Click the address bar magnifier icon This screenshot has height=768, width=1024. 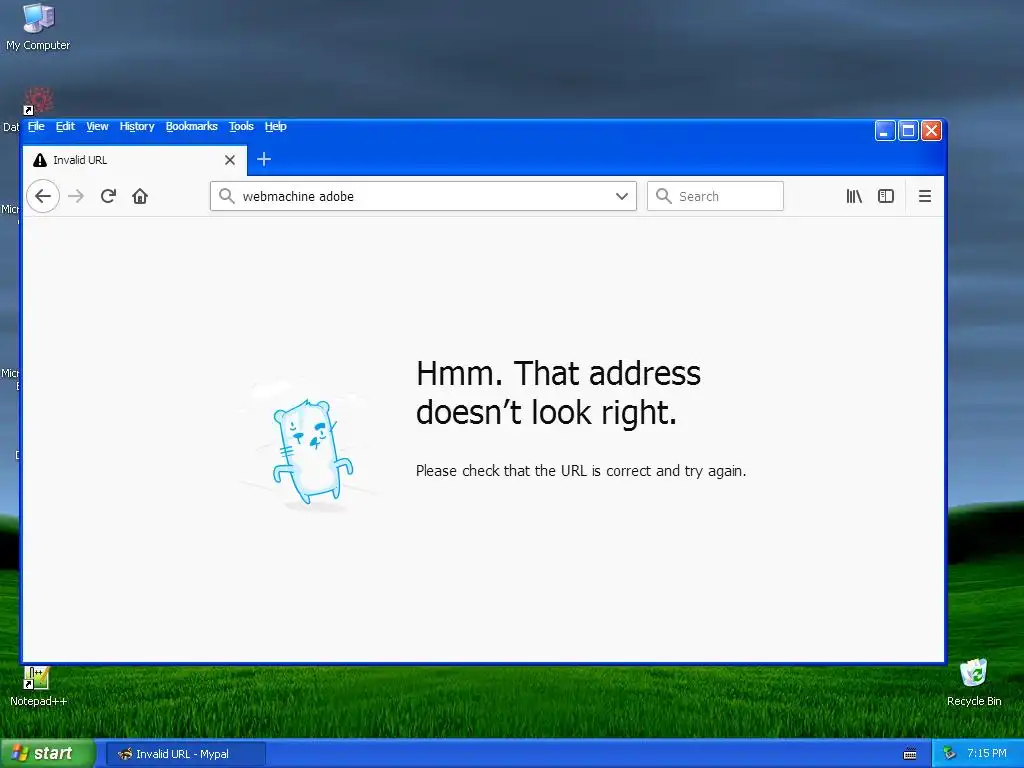pos(227,196)
